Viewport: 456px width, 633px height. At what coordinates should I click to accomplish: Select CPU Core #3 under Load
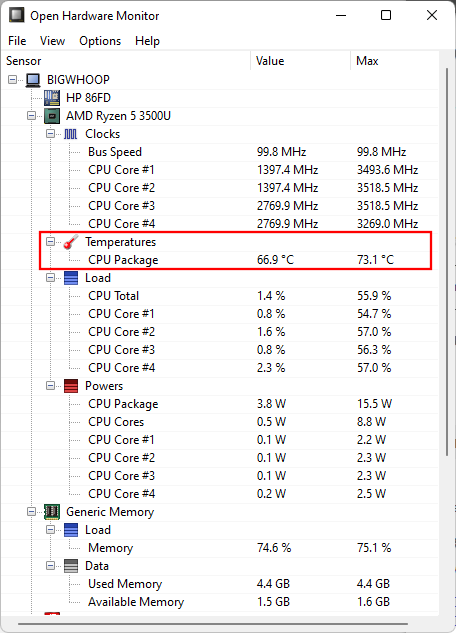pos(220,350)
